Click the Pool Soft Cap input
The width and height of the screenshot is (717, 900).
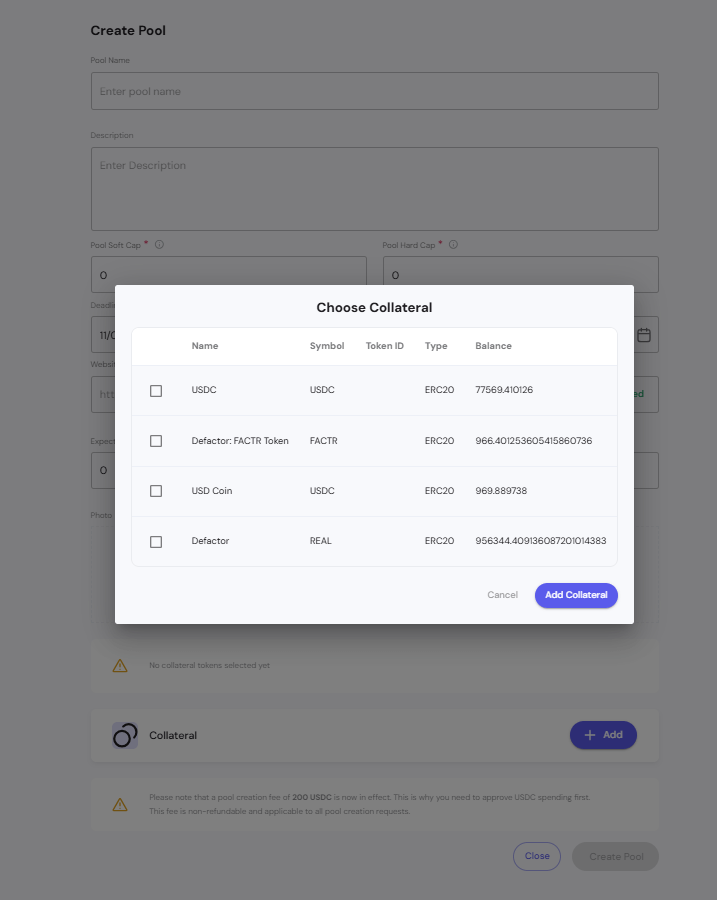click(x=228, y=274)
